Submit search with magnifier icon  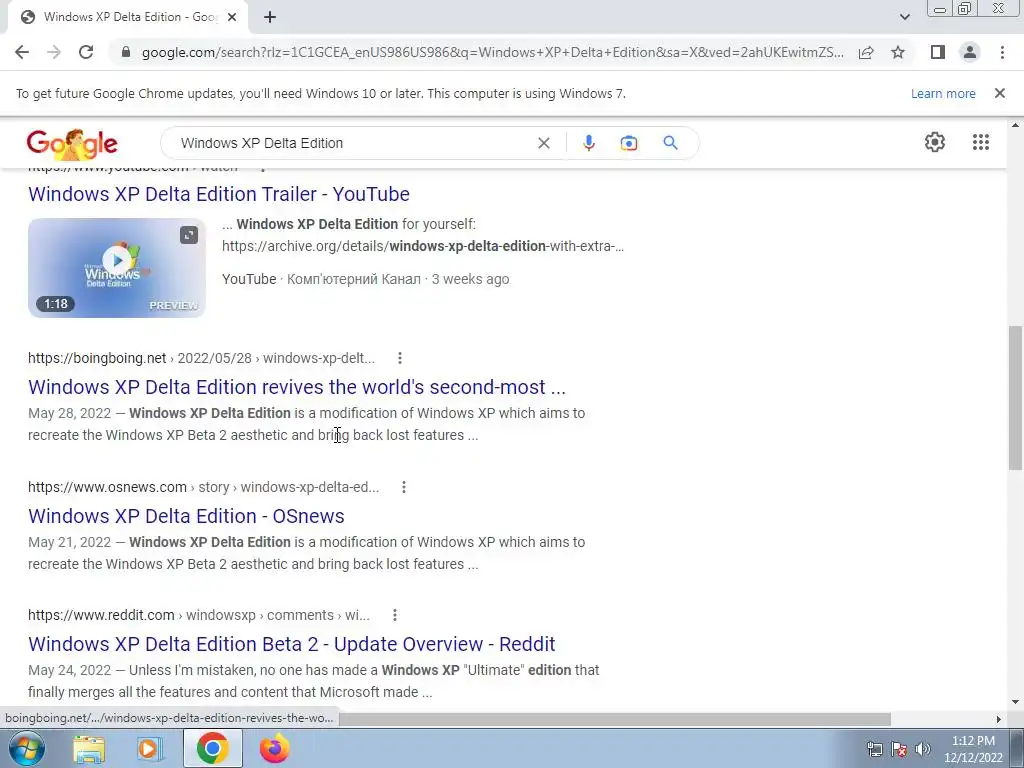pyautogui.click(x=670, y=143)
